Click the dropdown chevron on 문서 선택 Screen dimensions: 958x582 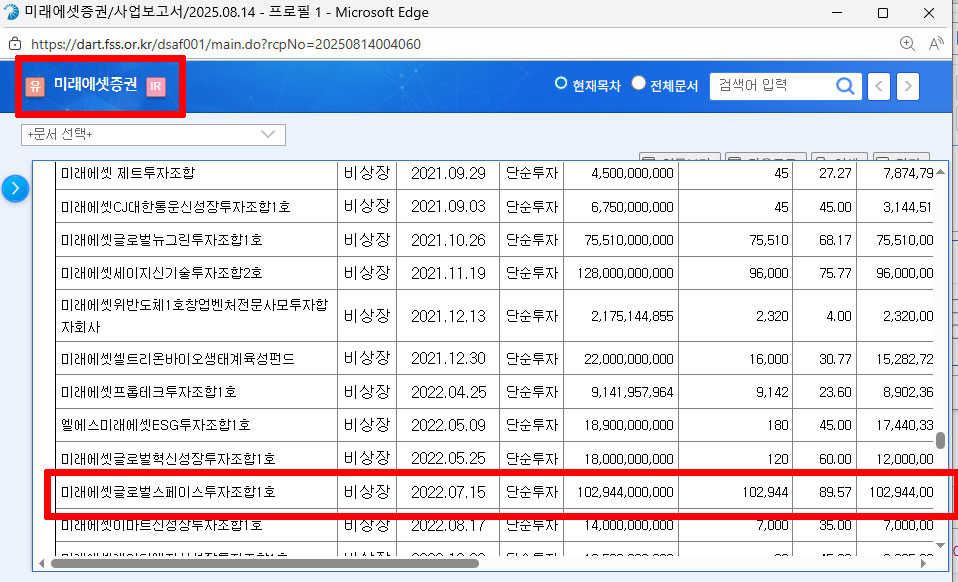point(267,134)
